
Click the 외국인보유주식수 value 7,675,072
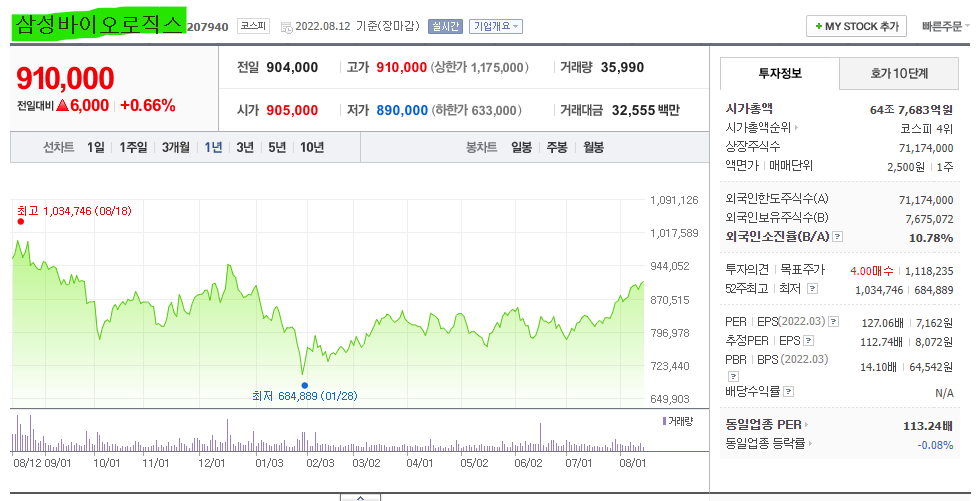pos(929,219)
